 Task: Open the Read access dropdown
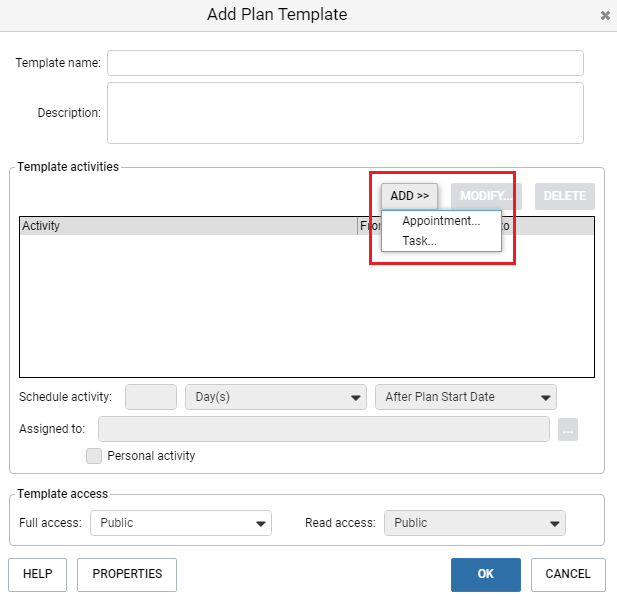(475, 523)
